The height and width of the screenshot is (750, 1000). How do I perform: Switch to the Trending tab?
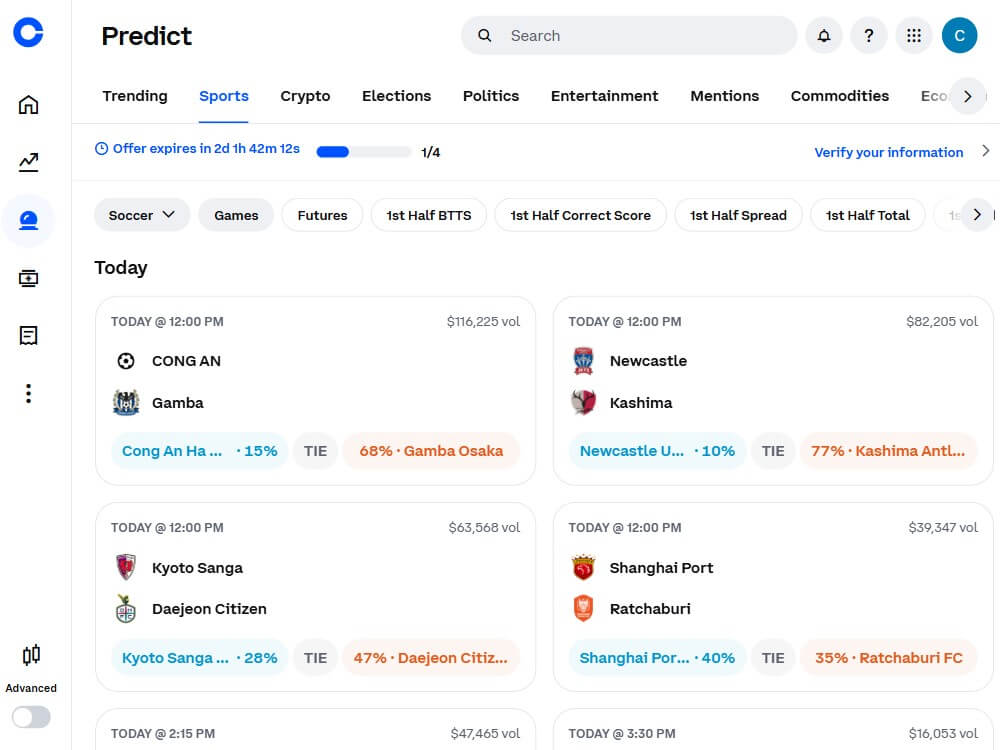[135, 96]
